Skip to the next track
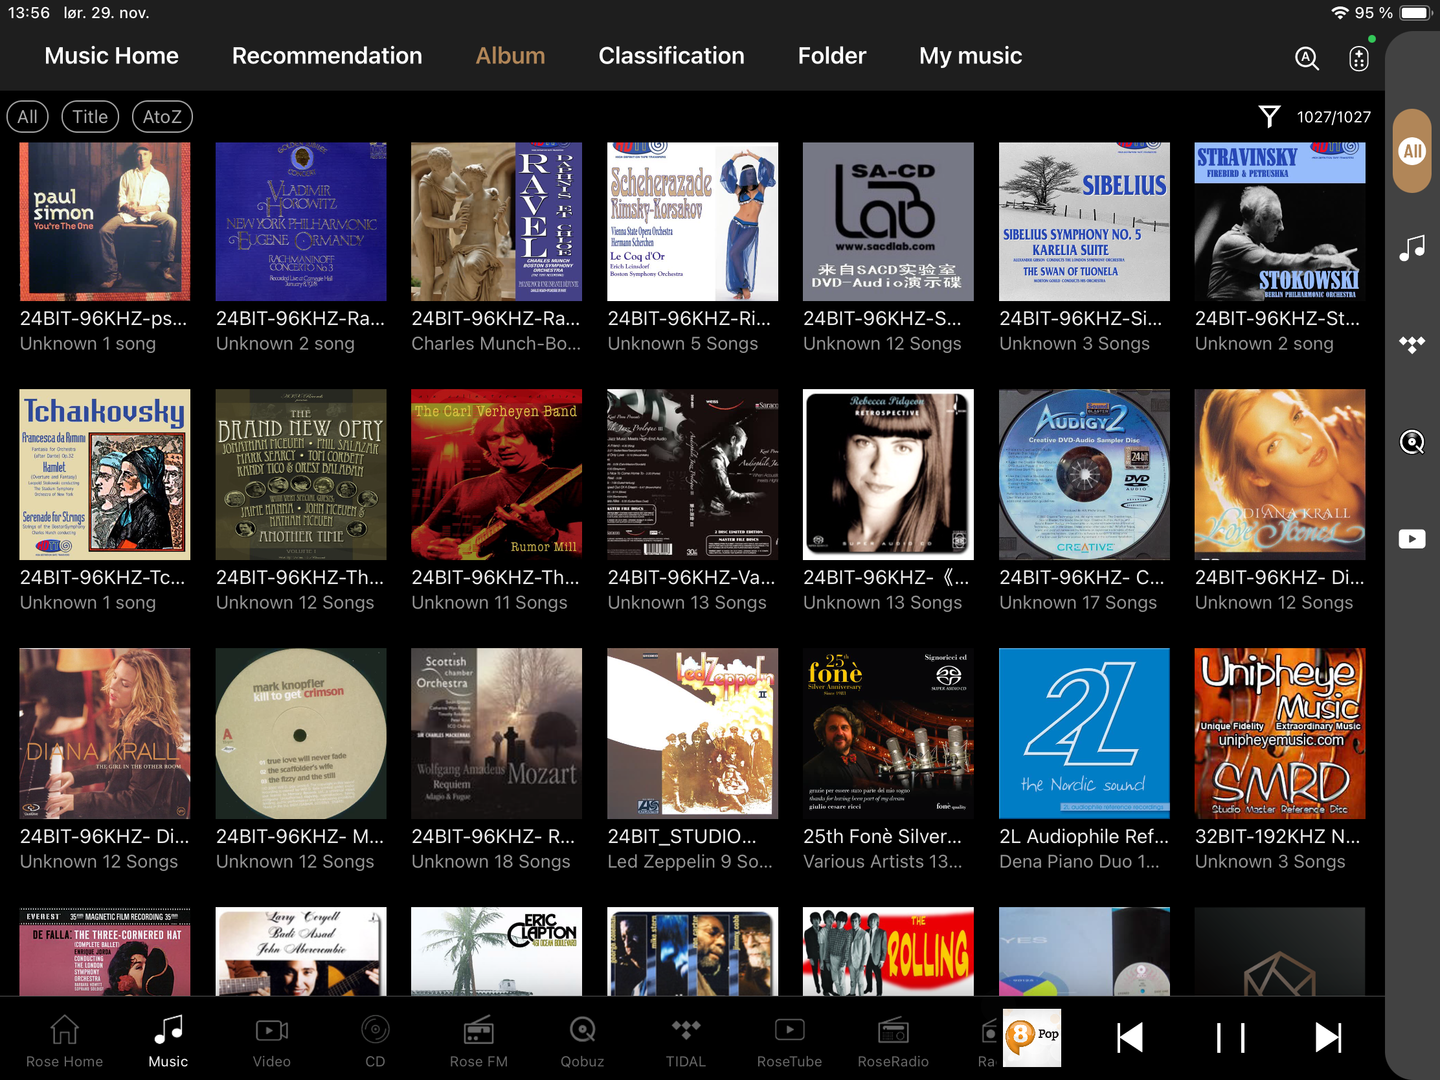Viewport: 1440px width, 1080px height. click(1328, 1038)
